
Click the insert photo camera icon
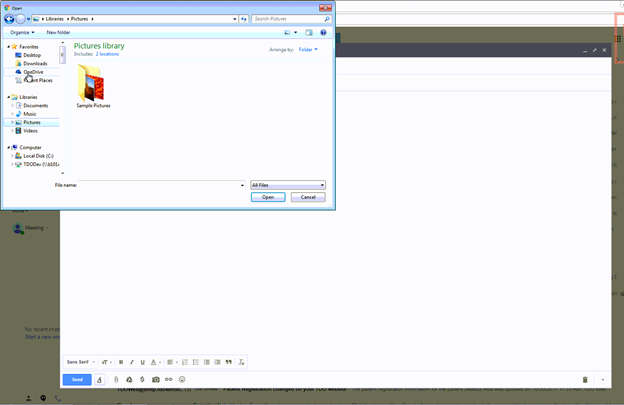pyautogui.click(x=155, y=379)
